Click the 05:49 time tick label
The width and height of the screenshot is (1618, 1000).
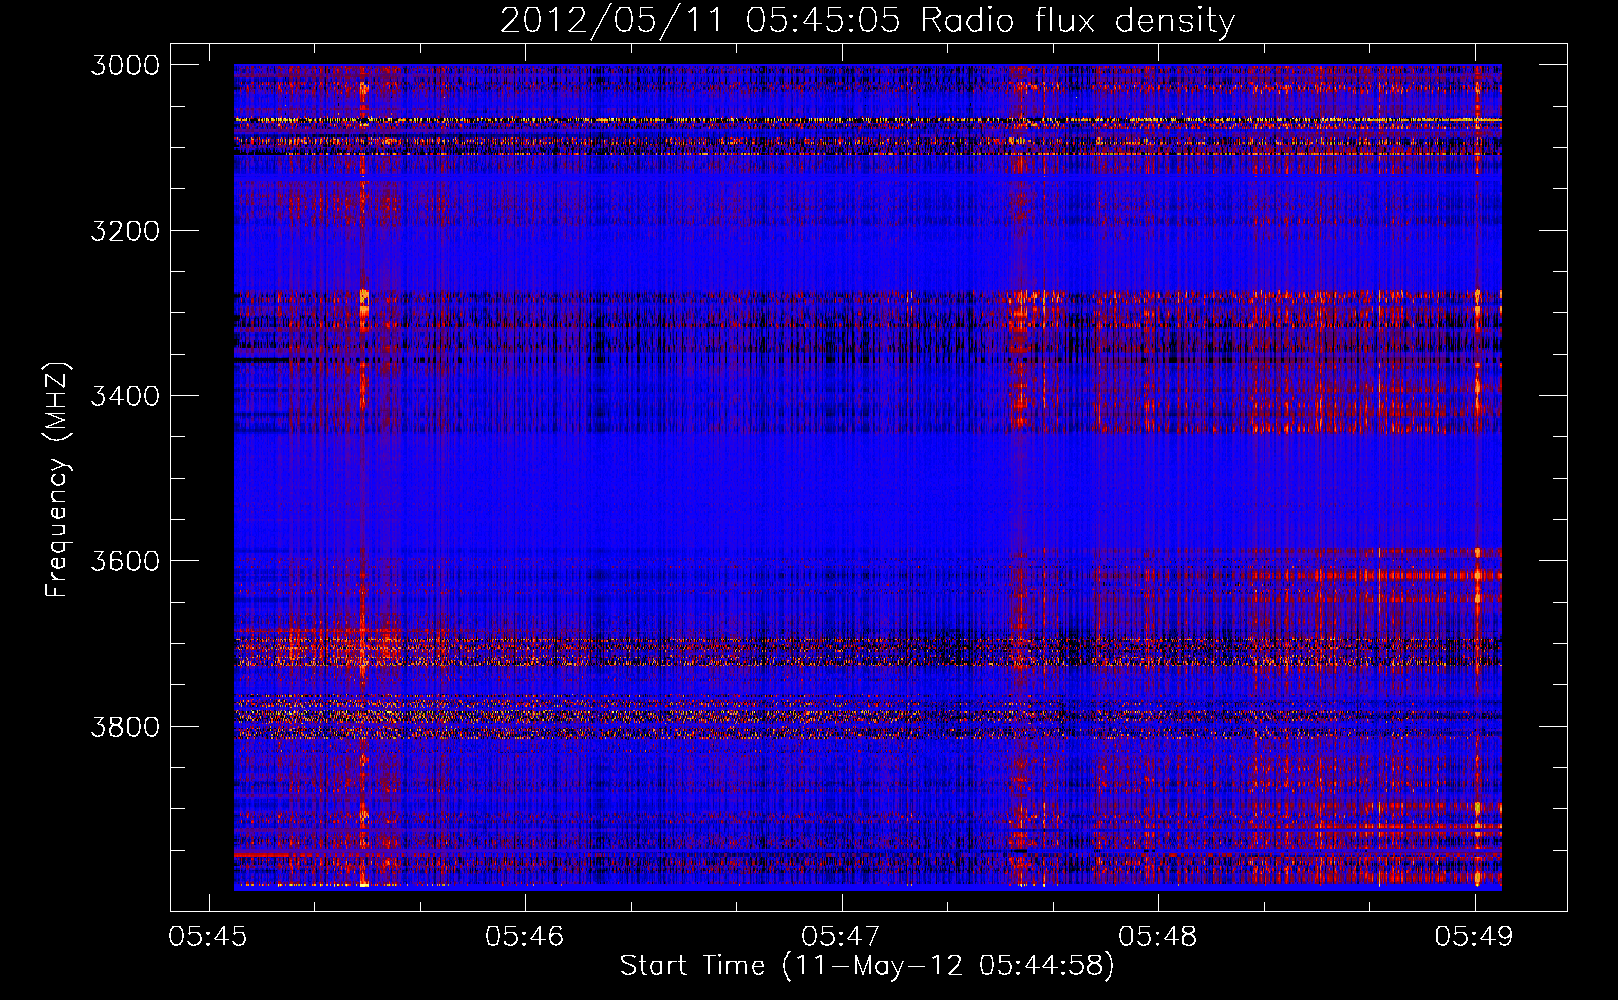click(x=1475, y=936)
